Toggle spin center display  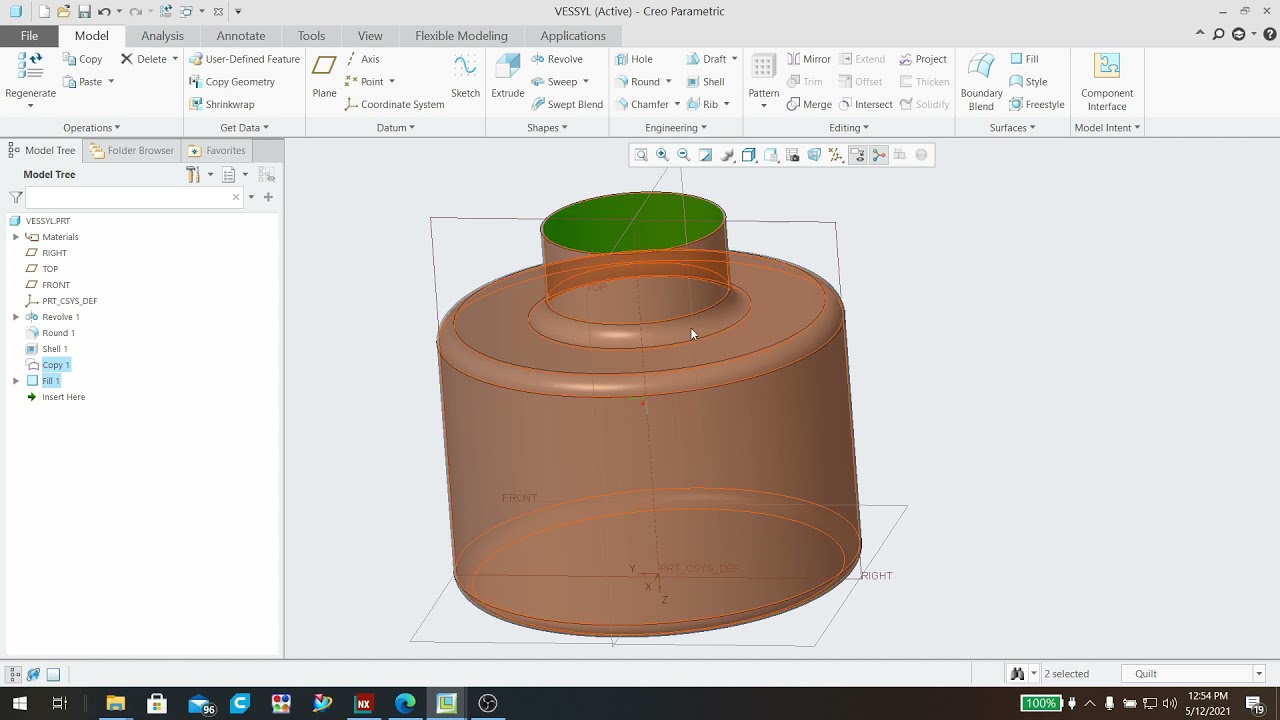pyautogui.click(x=879, y=155)
